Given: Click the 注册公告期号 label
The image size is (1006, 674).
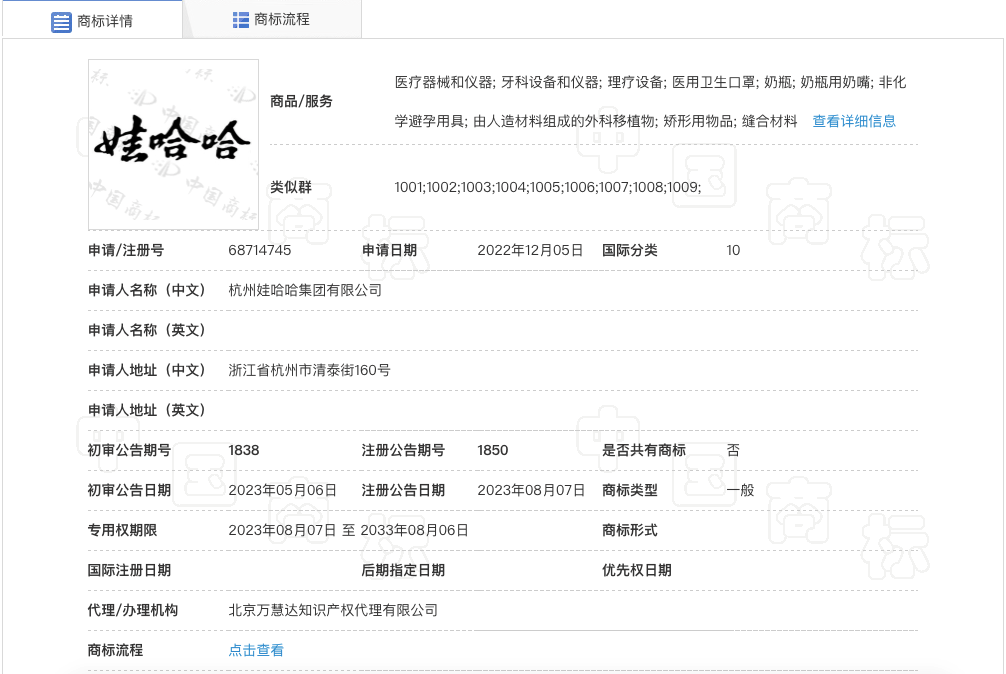Looking at the screenshot, I should click(403, 450).
